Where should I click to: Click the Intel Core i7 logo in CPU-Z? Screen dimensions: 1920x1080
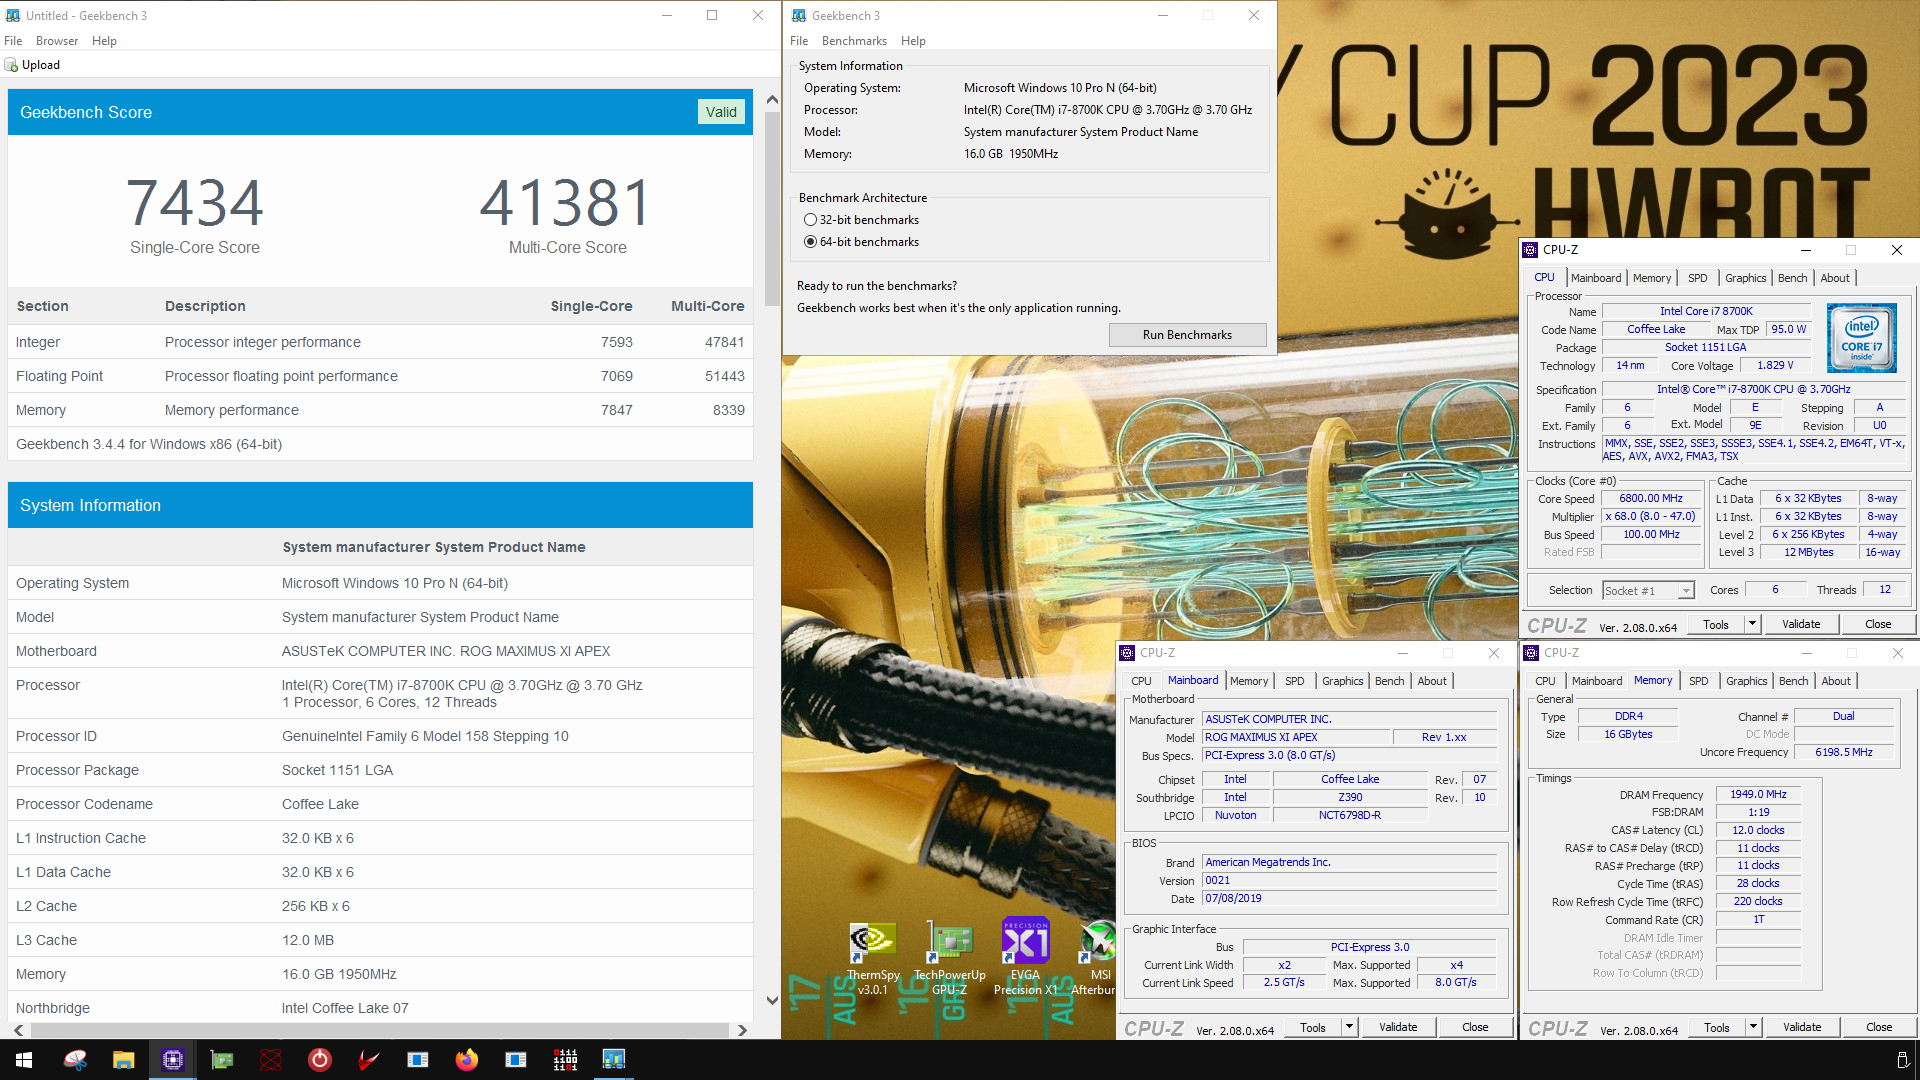pyautogui.click(x=1861, y=338)
